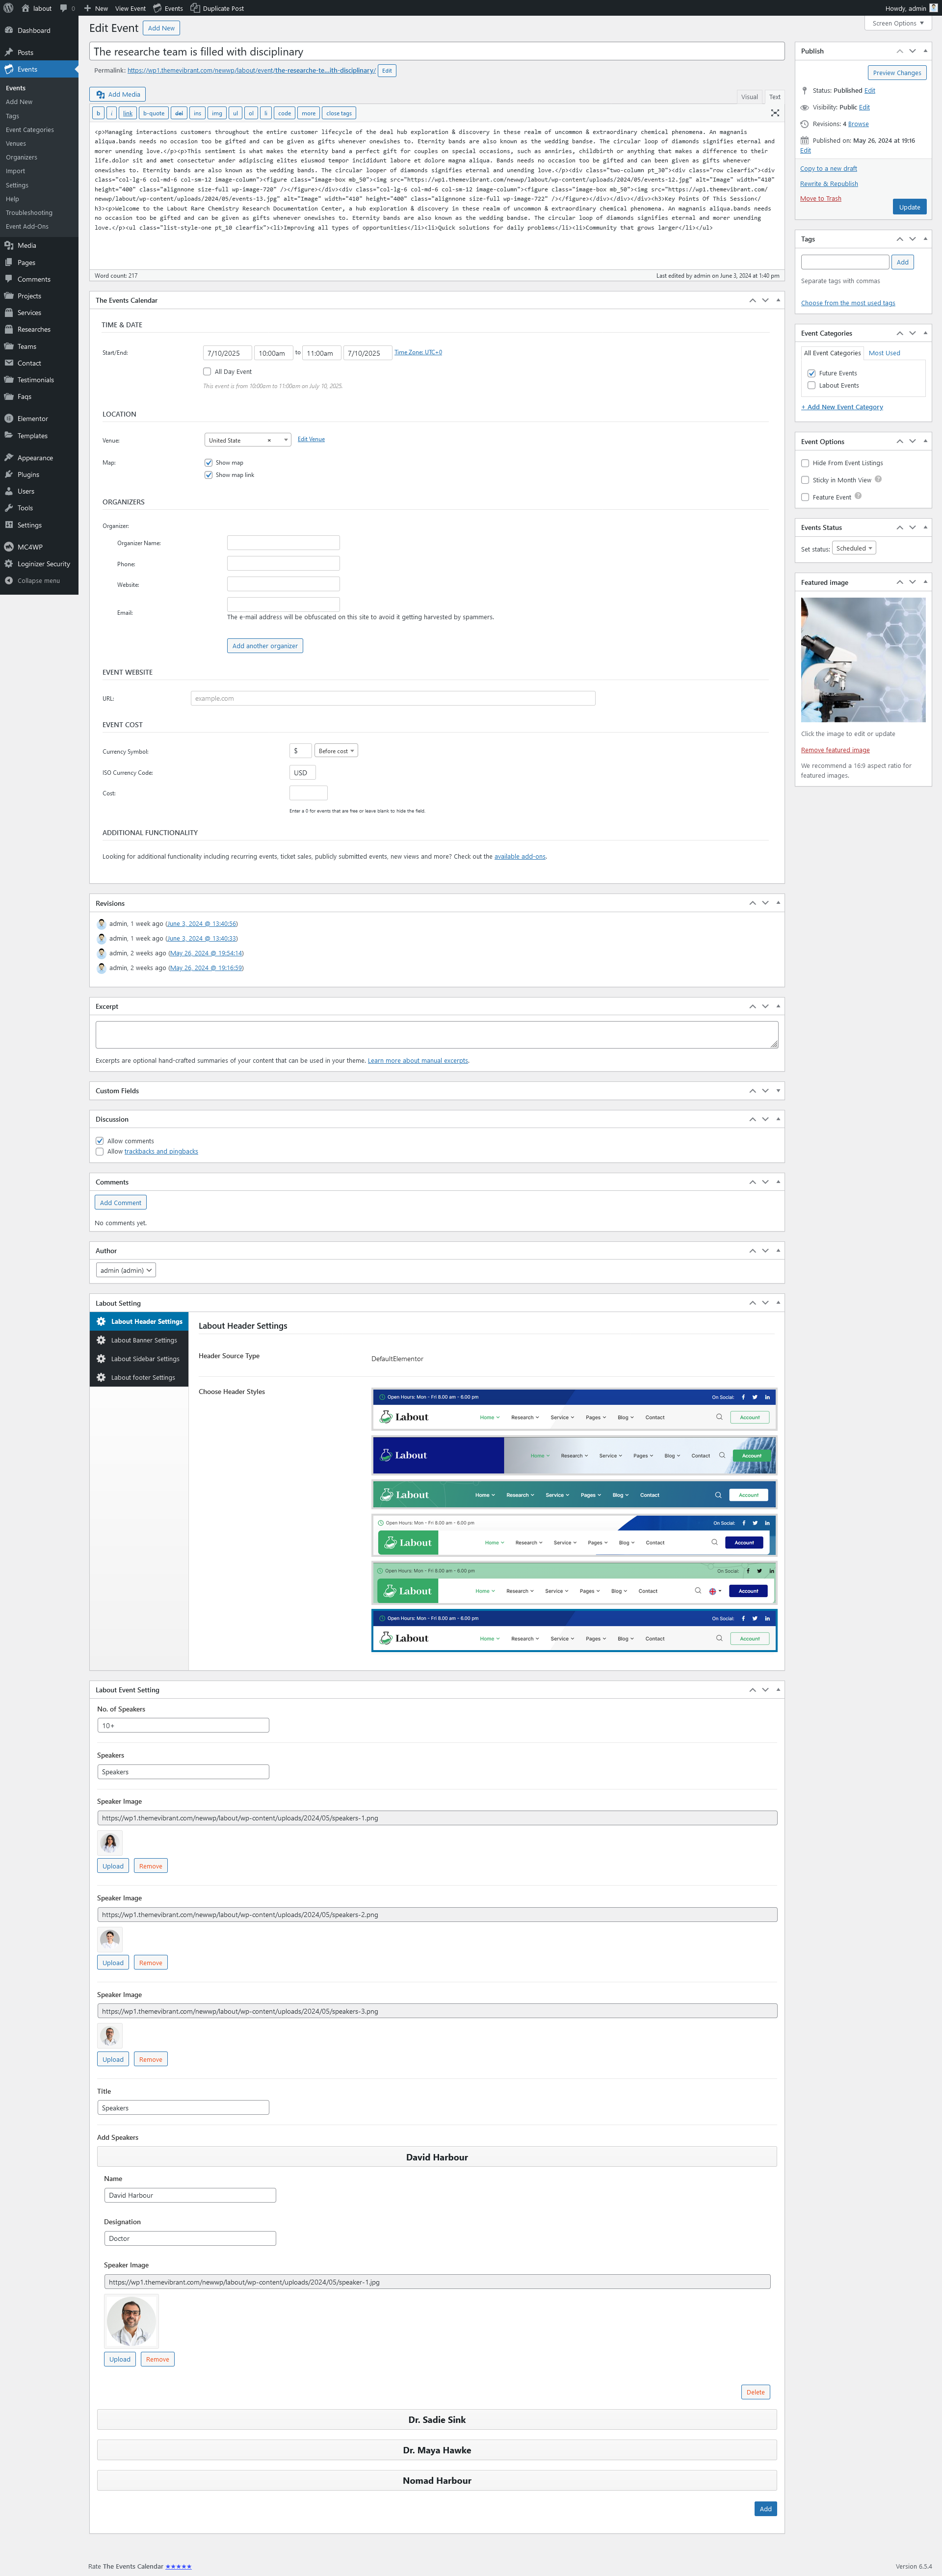Click the Move to Trash link
The image size is (942, 2576).
coord(820,198)
